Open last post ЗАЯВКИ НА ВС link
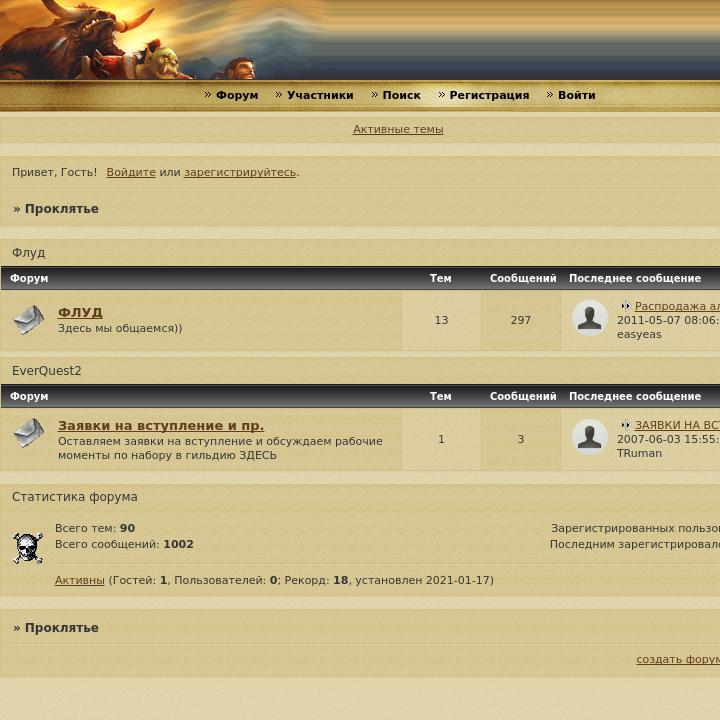The width and height of the screenshot is (720, 720). [x=677, y=425]
